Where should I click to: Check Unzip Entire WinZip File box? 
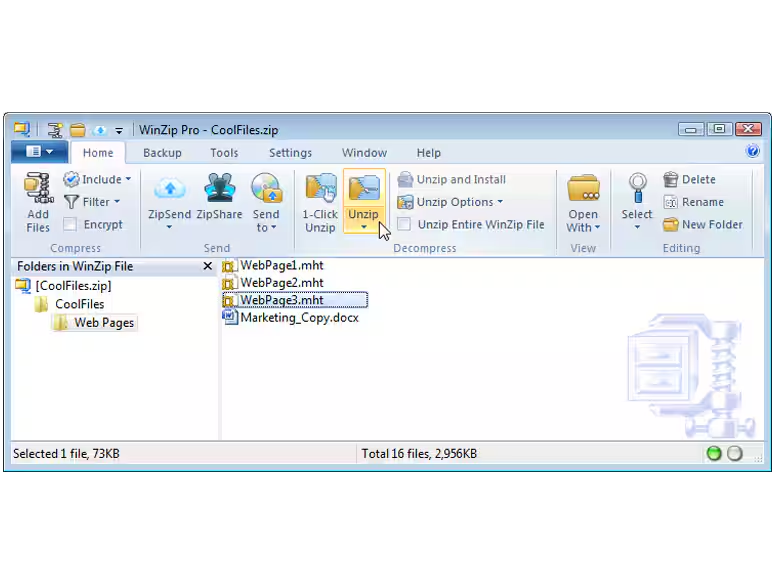[404, 224]
